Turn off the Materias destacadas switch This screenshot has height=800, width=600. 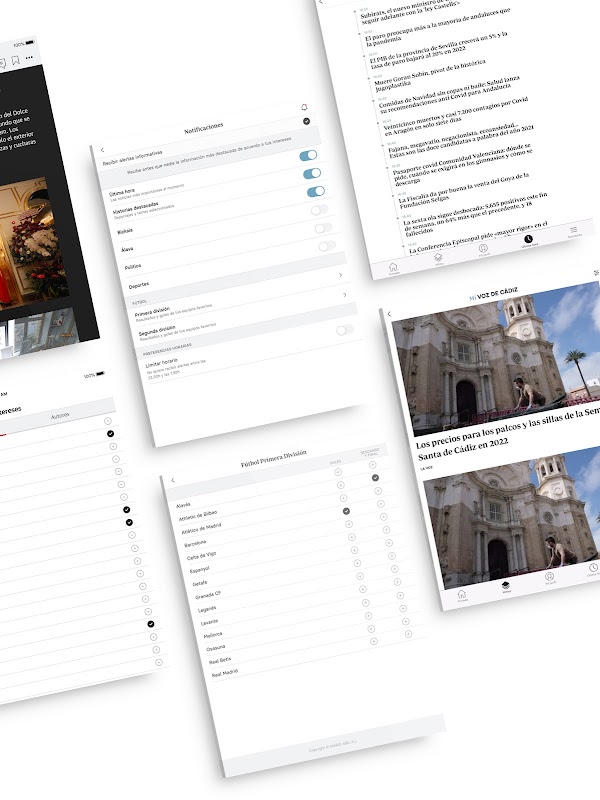point(312,173)
